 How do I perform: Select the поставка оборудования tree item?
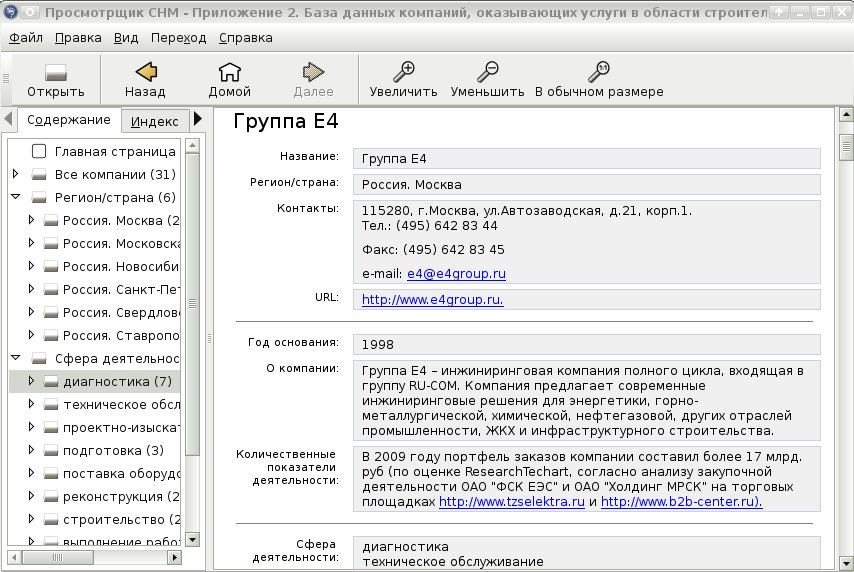121,473
